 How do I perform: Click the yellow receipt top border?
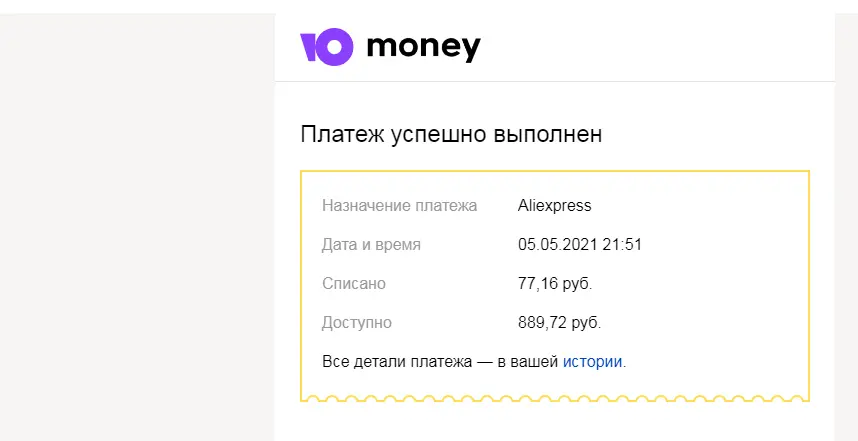(555, 171)
